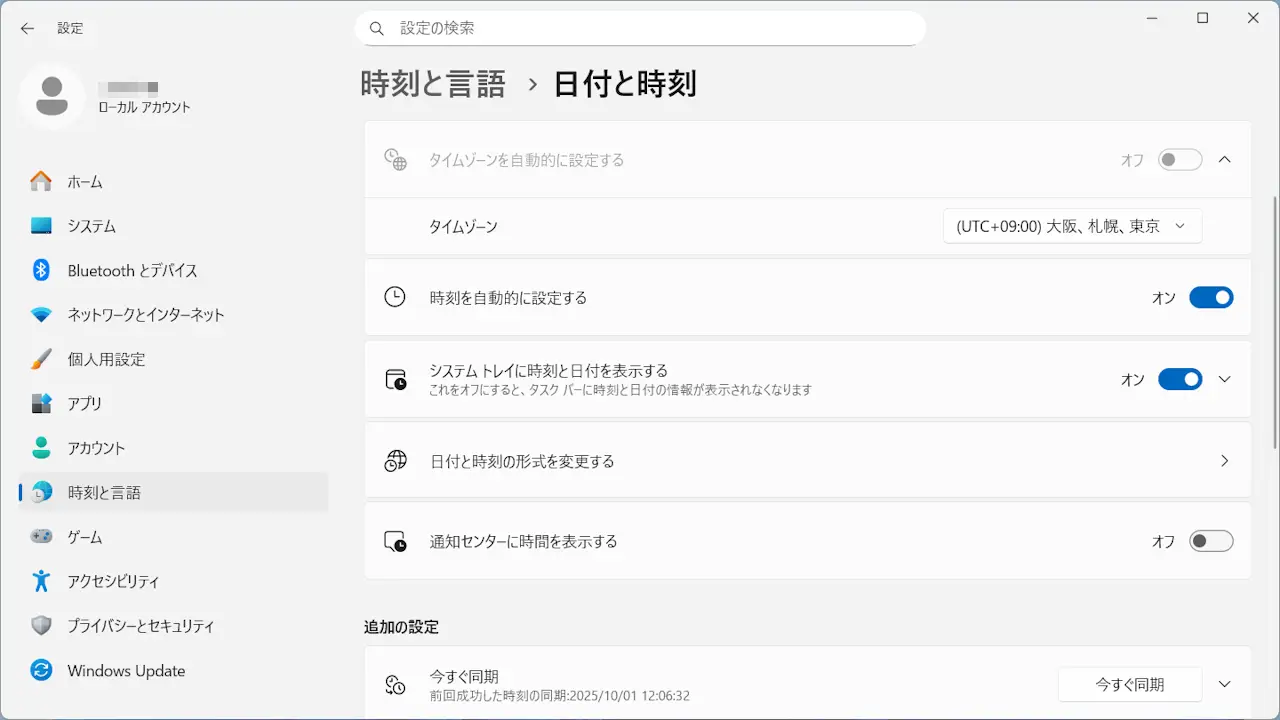Enable 通知センターに時間を表示する toggle
The height and width of the screenshot is (720, 1280).
1210,541
